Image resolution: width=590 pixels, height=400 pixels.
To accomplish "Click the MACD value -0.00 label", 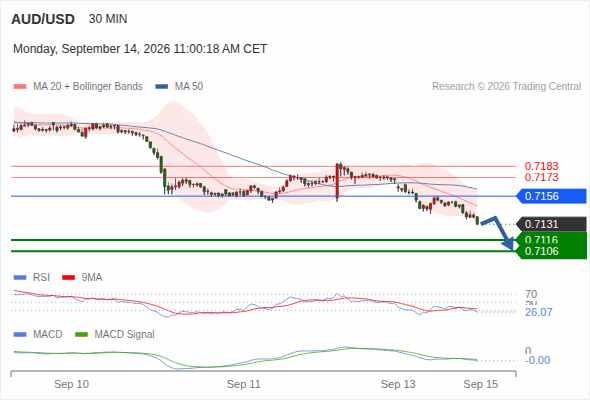I will pyautogui.click(x=537, y=360).
